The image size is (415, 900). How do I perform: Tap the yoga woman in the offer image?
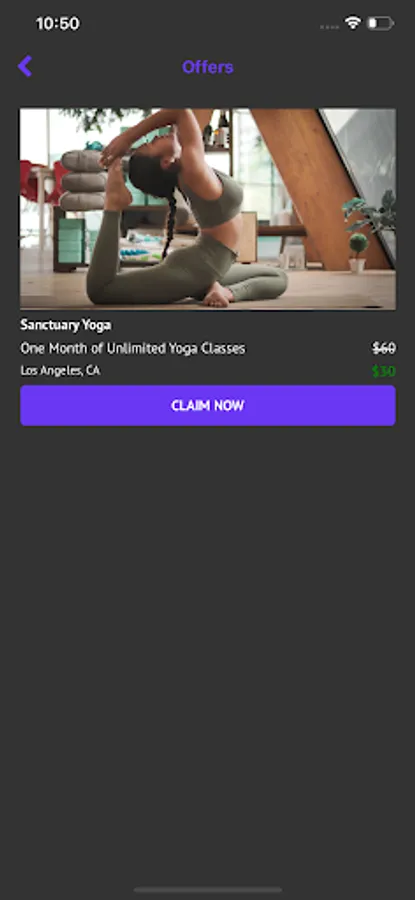(184, 212)
